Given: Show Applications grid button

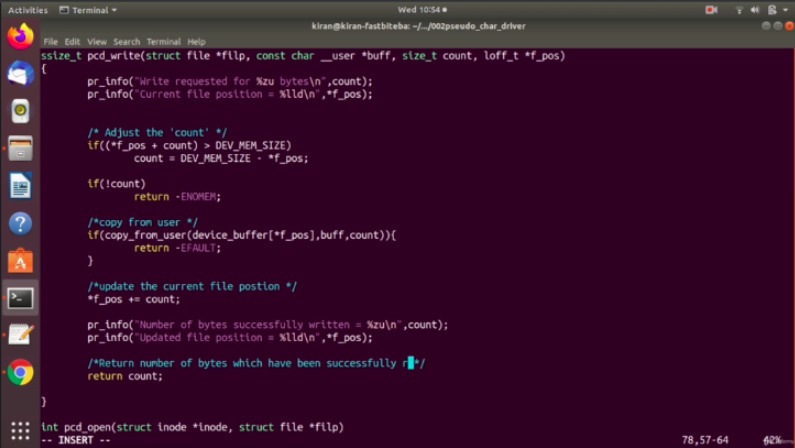Looking at the screenshot, I should coord(20,431).
